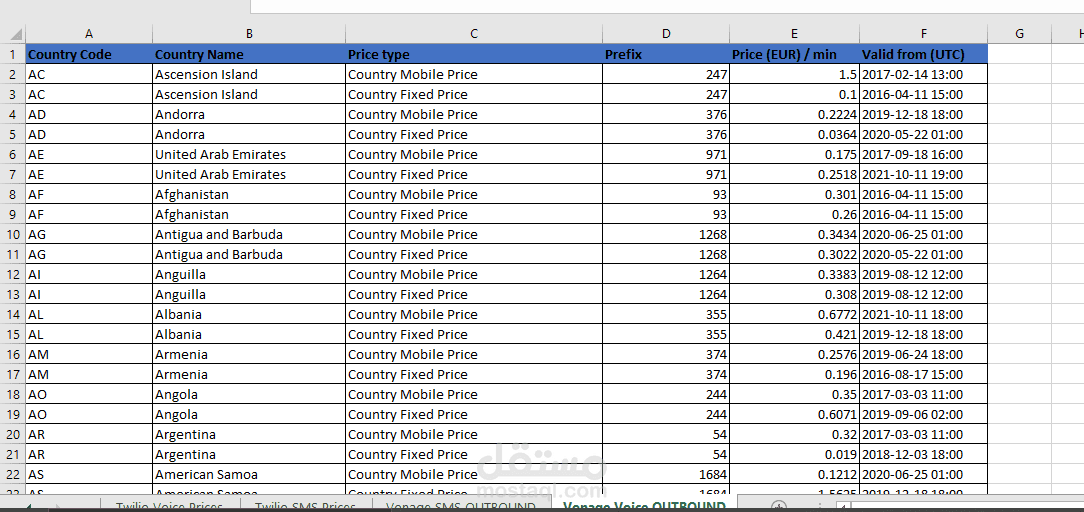Select row 10 header
The image size is (1084, 512).
12,234
